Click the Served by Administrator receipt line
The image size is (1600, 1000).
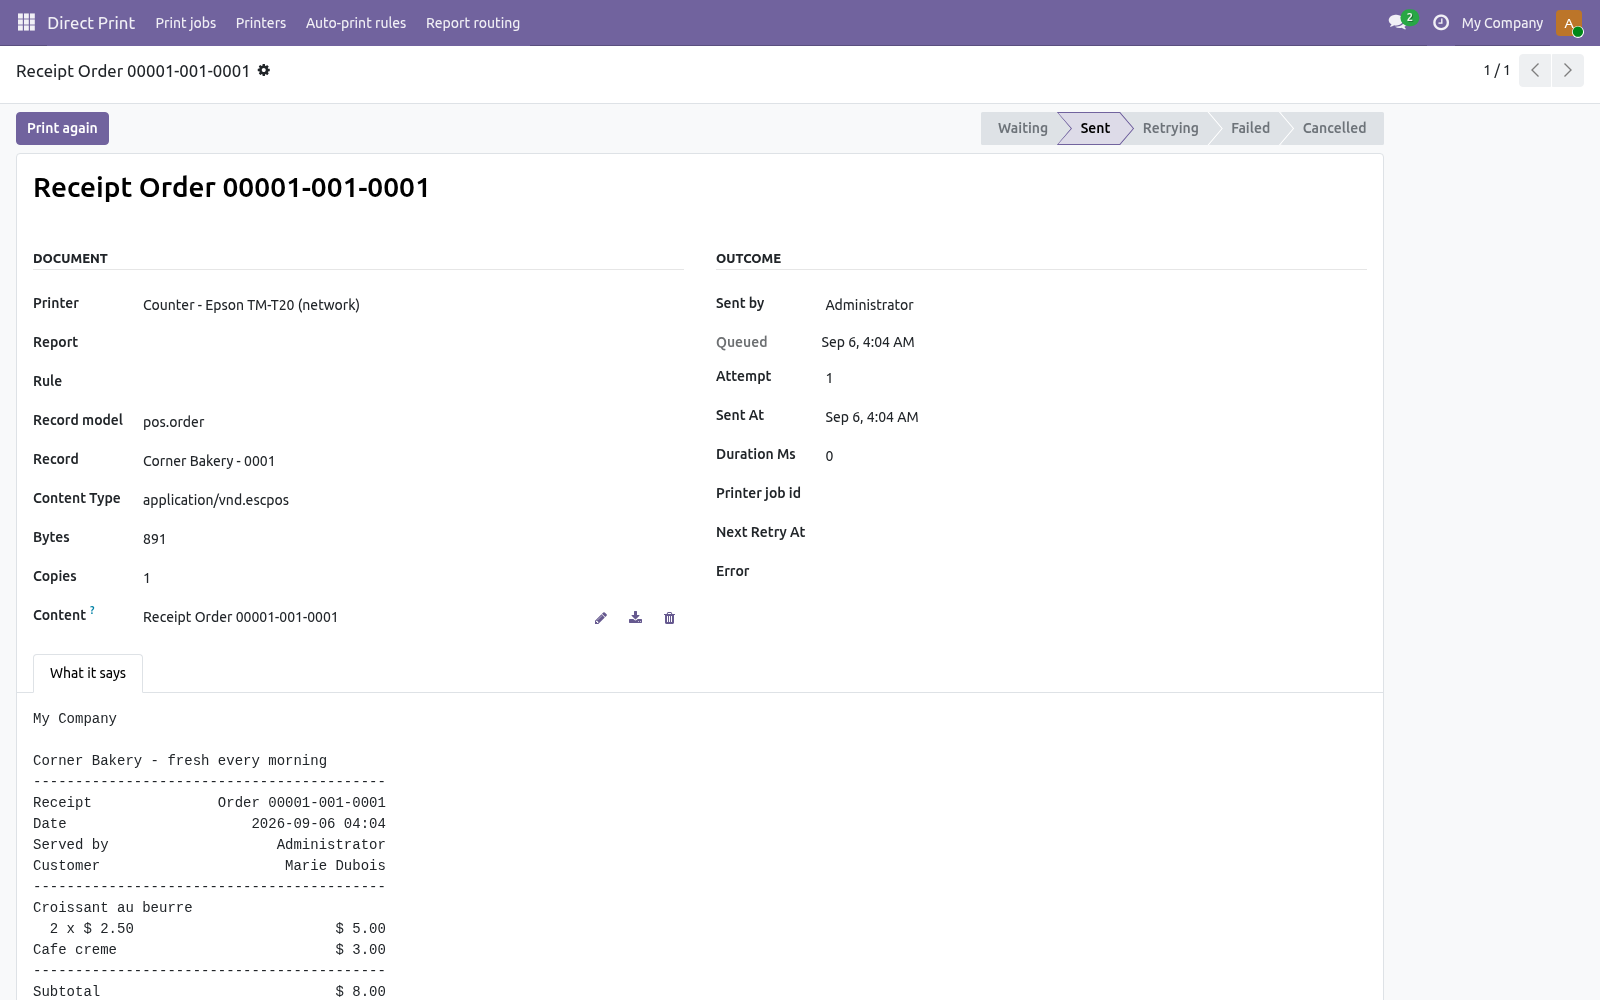click(x=209, y=845)
